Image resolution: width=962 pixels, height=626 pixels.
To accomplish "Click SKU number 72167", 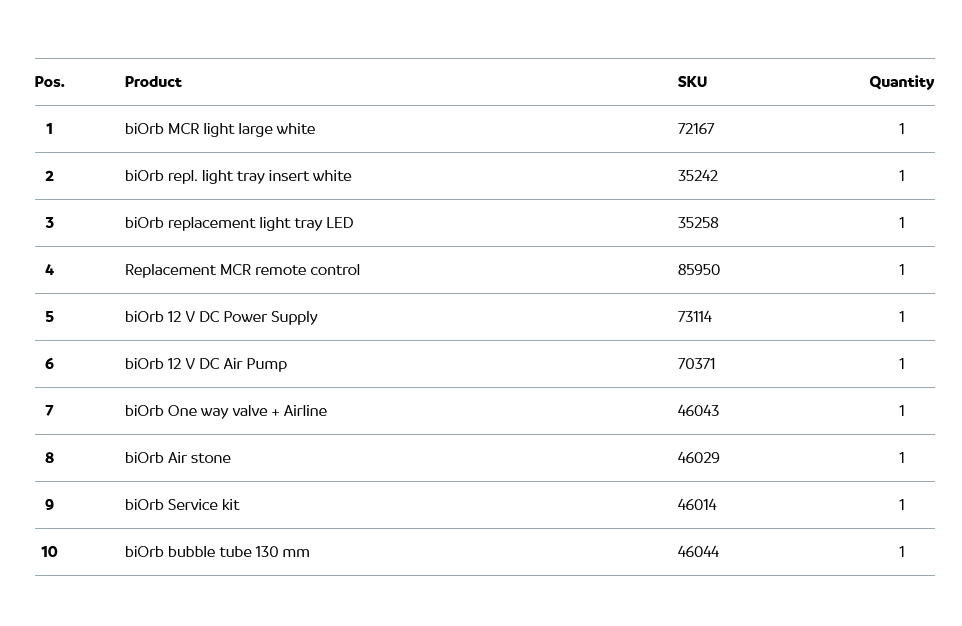I will pyautogui.click(x=696, y=129).
